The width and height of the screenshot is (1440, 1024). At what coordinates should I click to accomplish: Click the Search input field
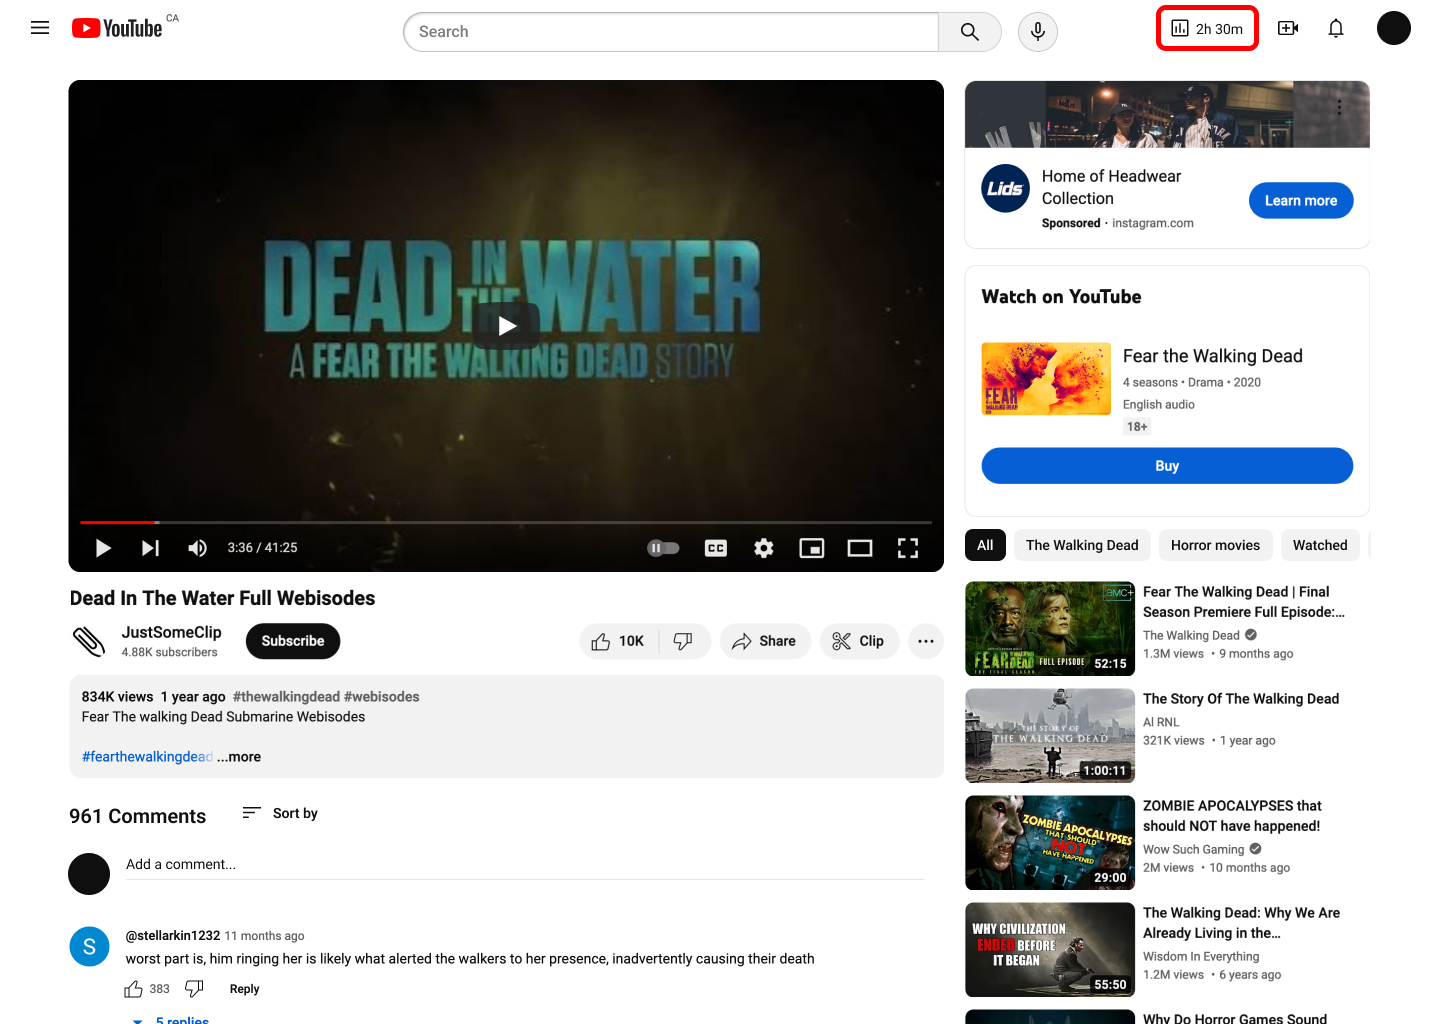pyautogui.click(x=671, y=32)
